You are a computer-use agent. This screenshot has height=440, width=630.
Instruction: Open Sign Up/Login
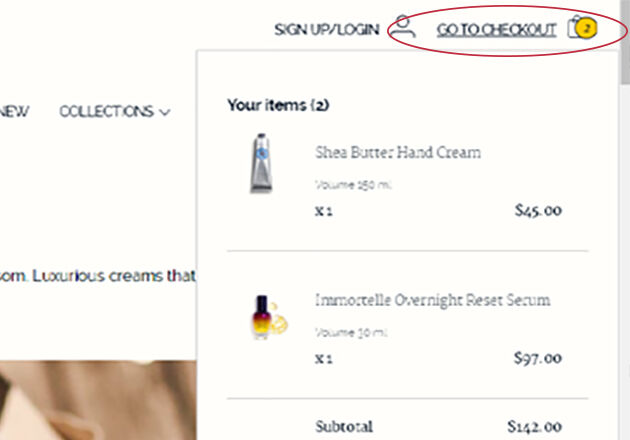327,29
